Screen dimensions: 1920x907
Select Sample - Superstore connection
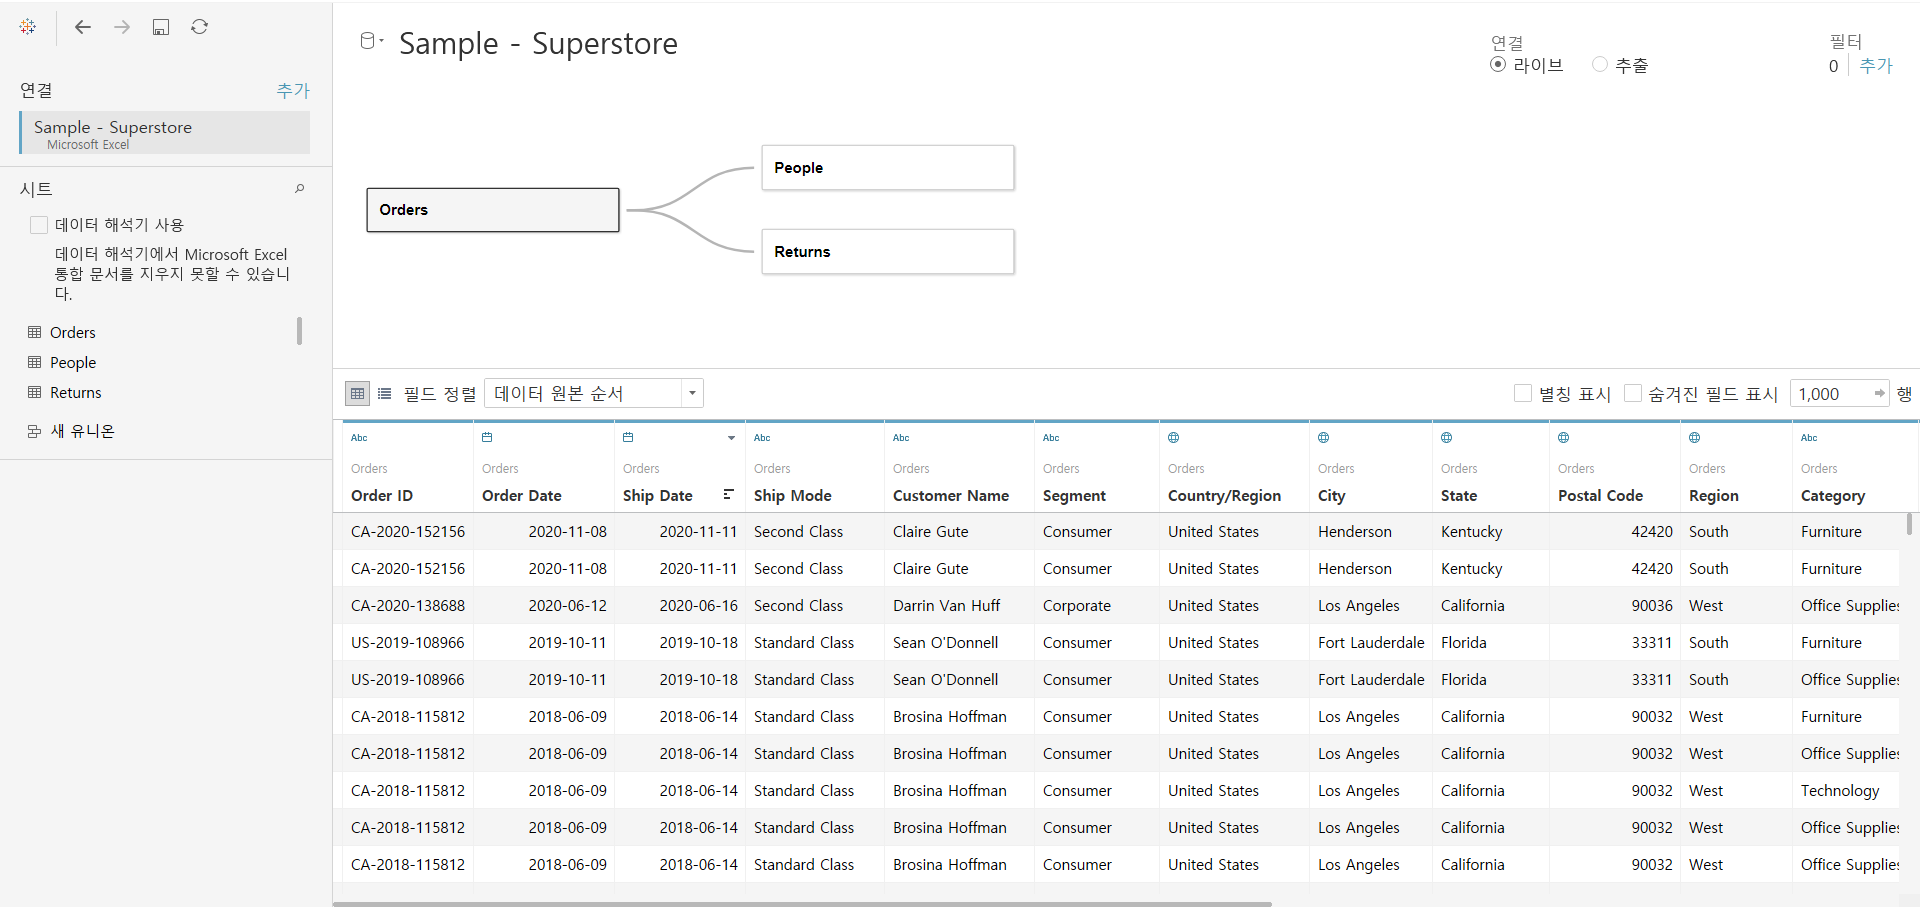click(165, 132)
